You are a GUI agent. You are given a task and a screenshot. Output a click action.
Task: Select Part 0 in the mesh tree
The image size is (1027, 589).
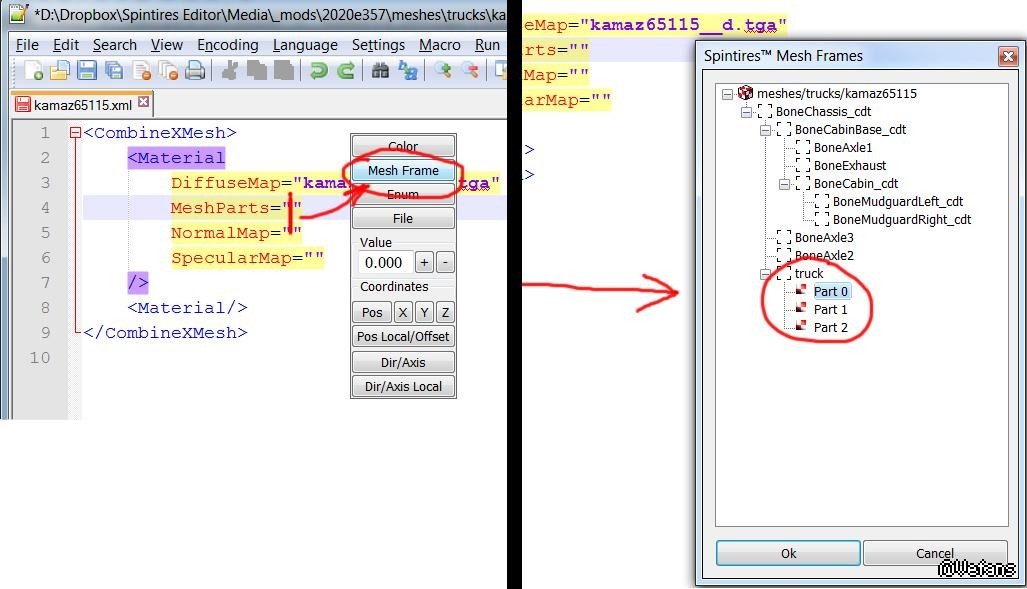(x=831, y=291)
